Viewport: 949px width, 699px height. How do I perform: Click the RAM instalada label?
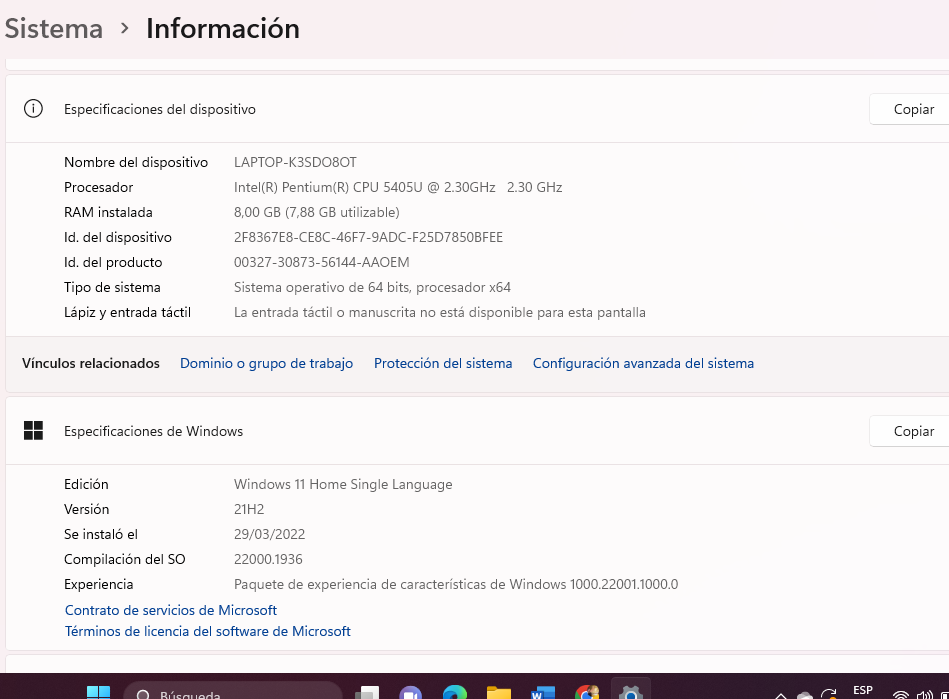click(x=108, y=212)
